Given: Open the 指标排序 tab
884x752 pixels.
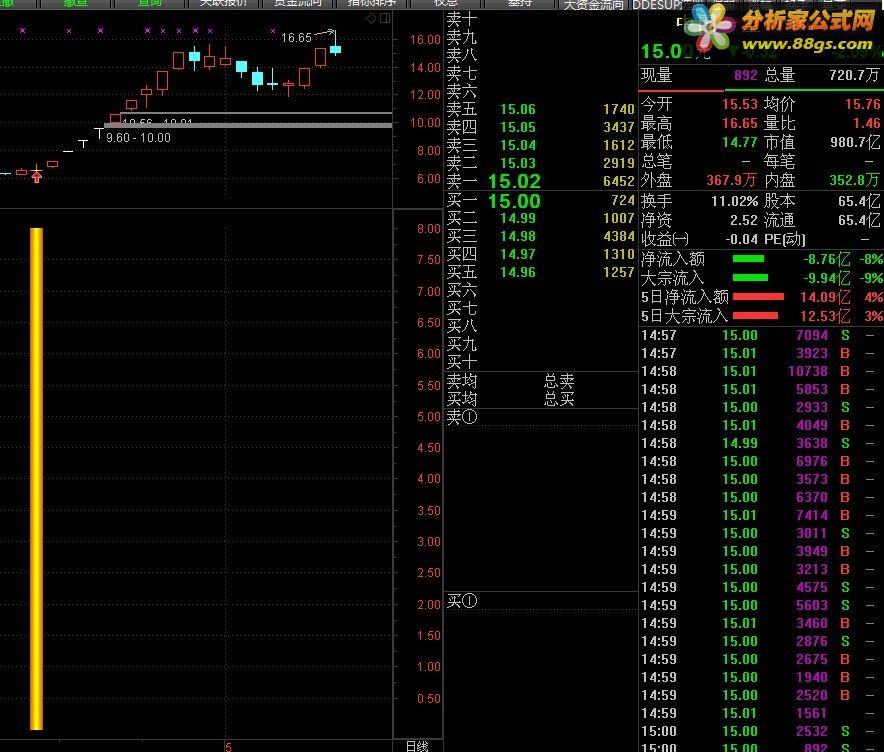Looking at the screenshot, I should click(x=372, y=3).
